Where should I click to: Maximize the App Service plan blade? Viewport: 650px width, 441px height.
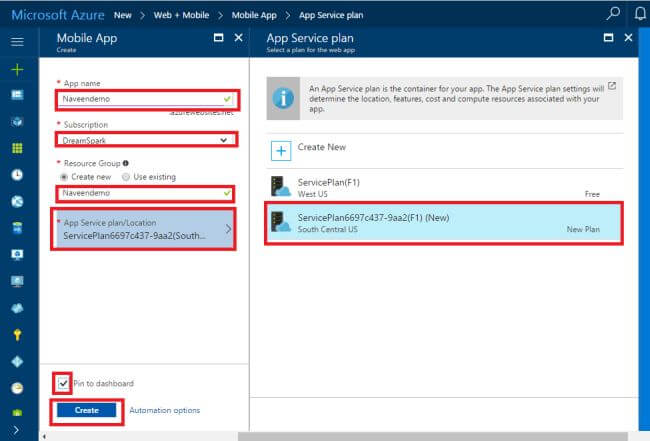pyautogui.click(x=609, y=38)
